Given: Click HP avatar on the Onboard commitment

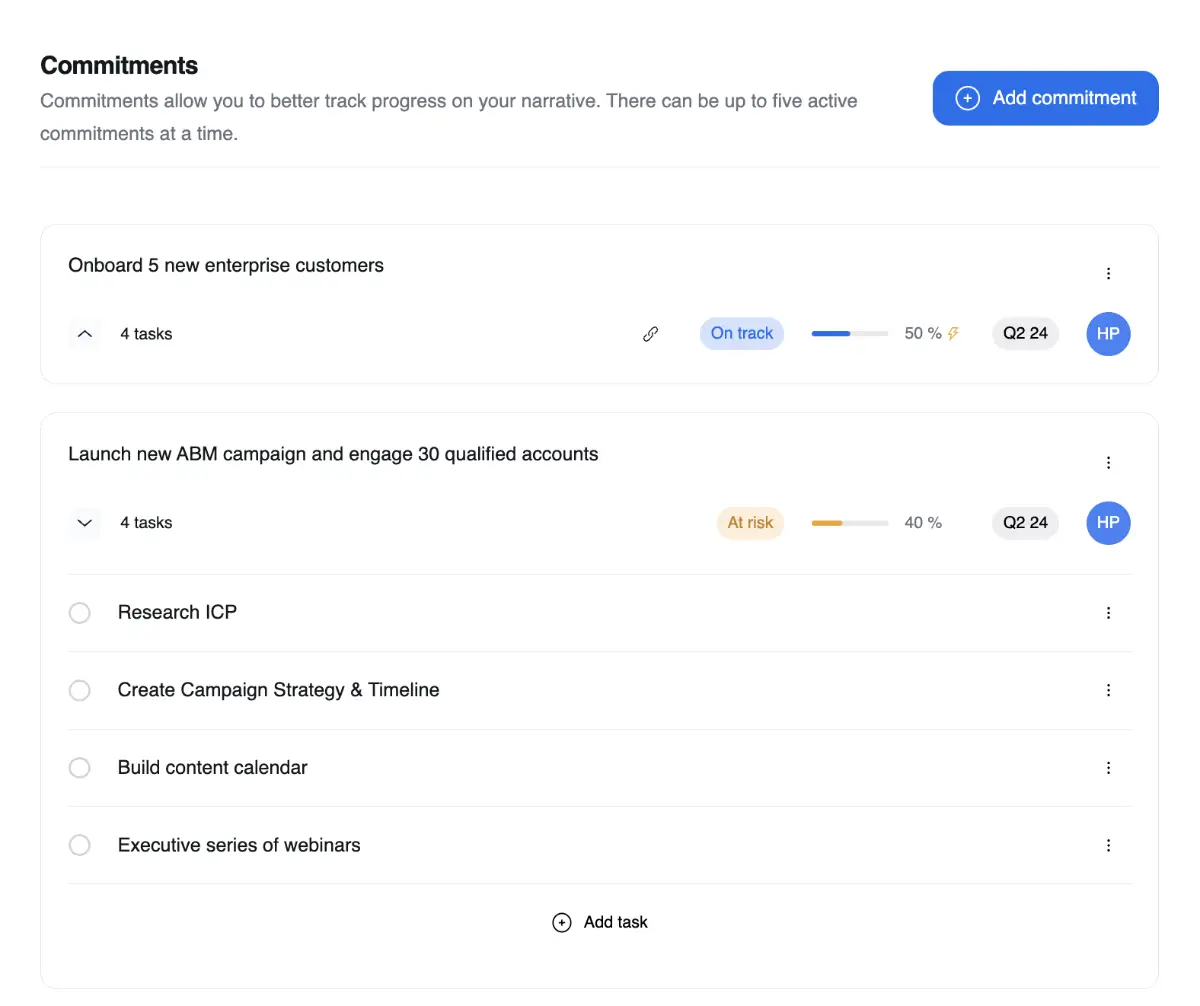Looking at the screenshot, I should point(1108,334).
